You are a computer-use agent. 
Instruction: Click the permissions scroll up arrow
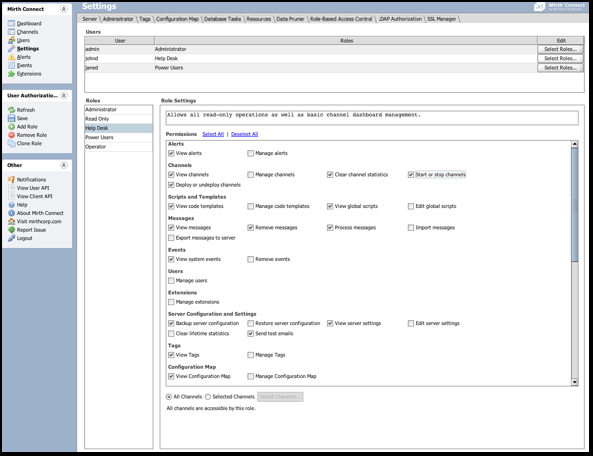[x=574, y=144]
